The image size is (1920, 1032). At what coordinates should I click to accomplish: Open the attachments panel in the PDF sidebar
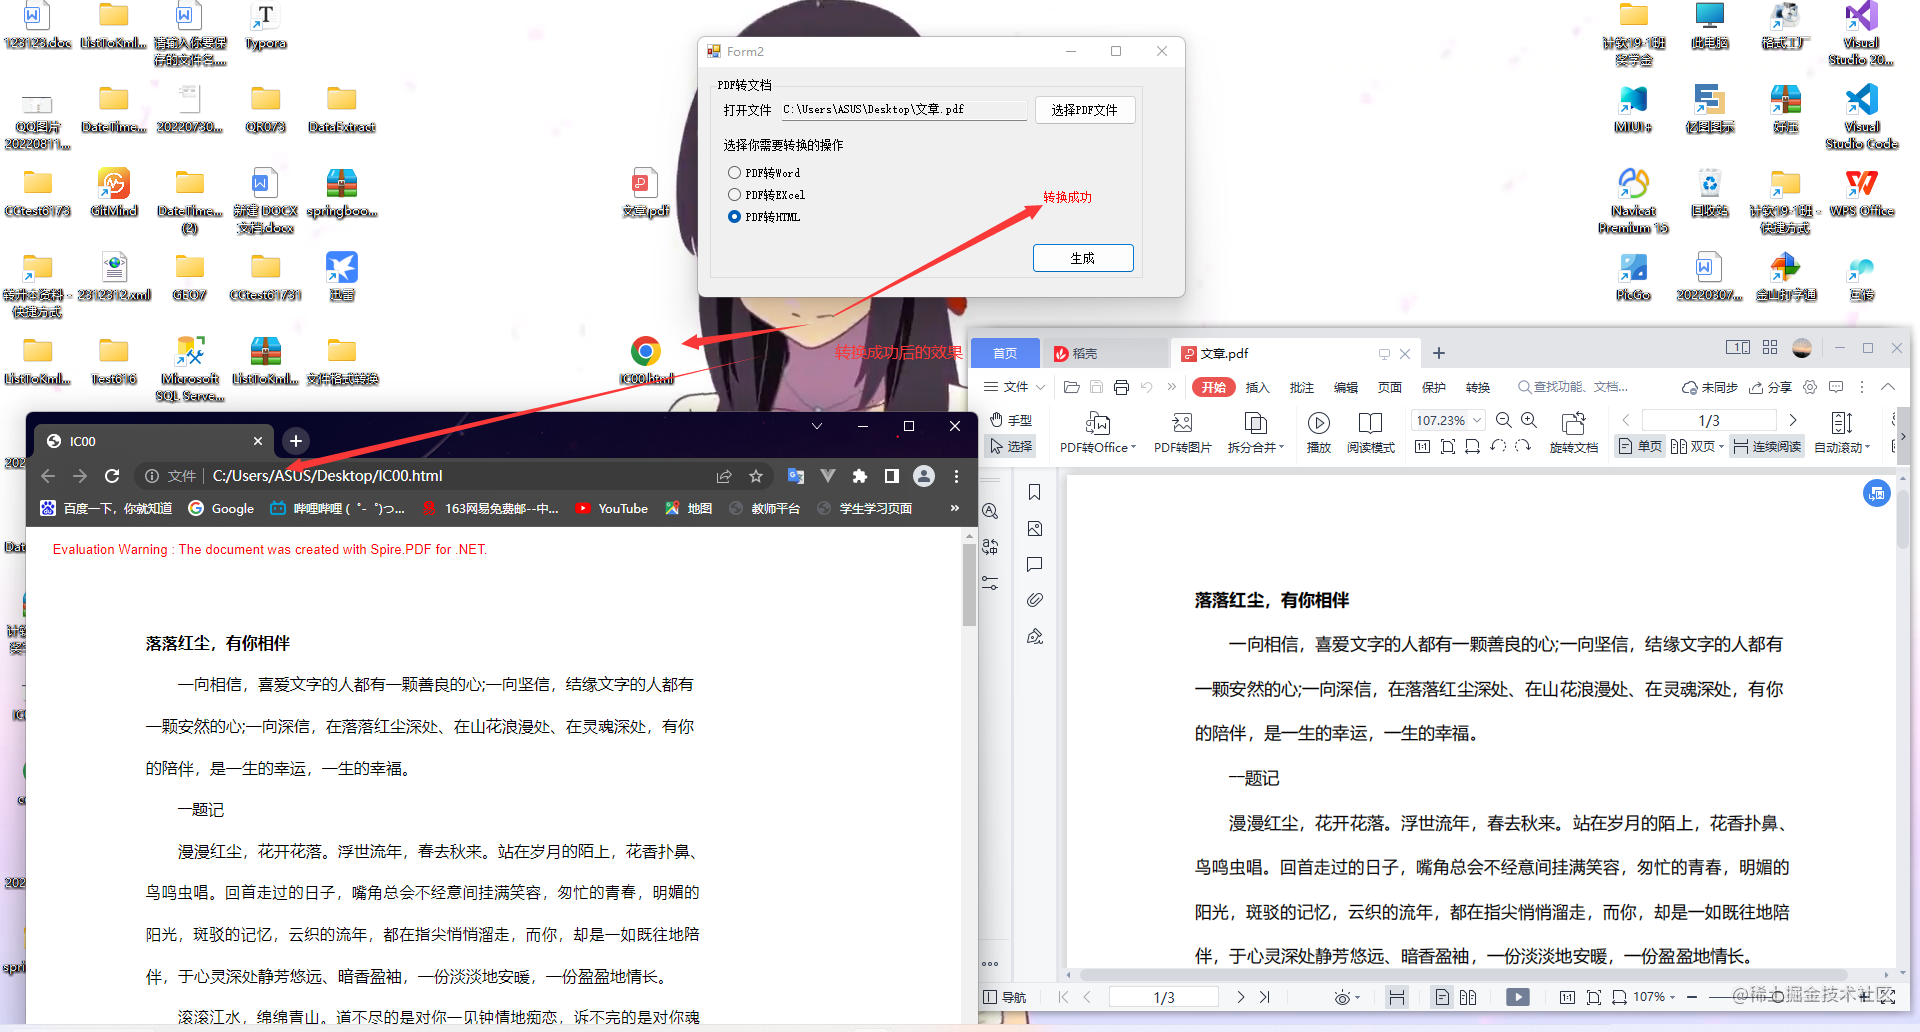1034,599
